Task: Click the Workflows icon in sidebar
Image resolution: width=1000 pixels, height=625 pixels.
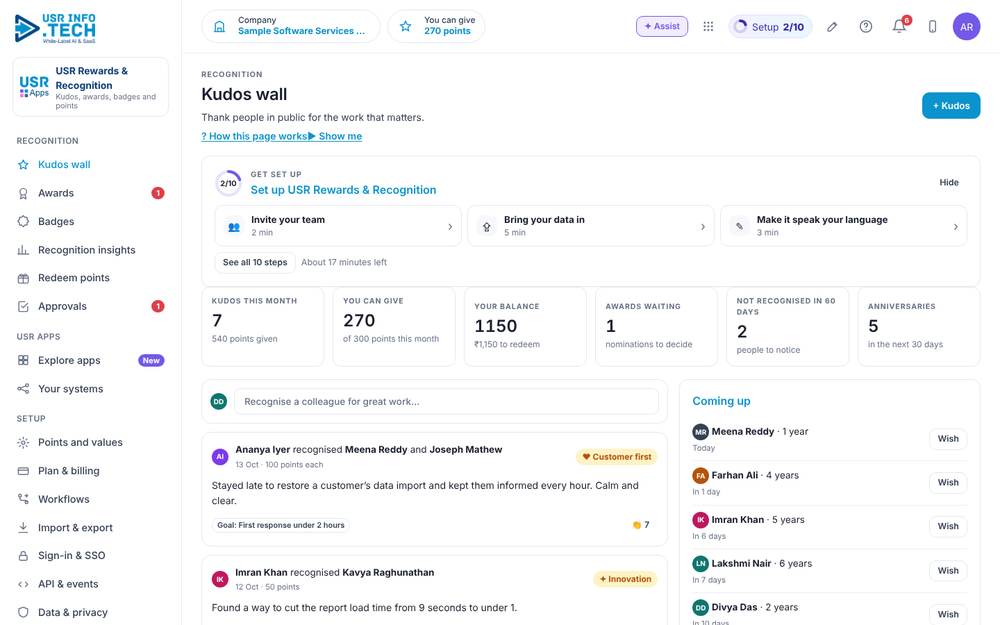Action: coord(23,499)
